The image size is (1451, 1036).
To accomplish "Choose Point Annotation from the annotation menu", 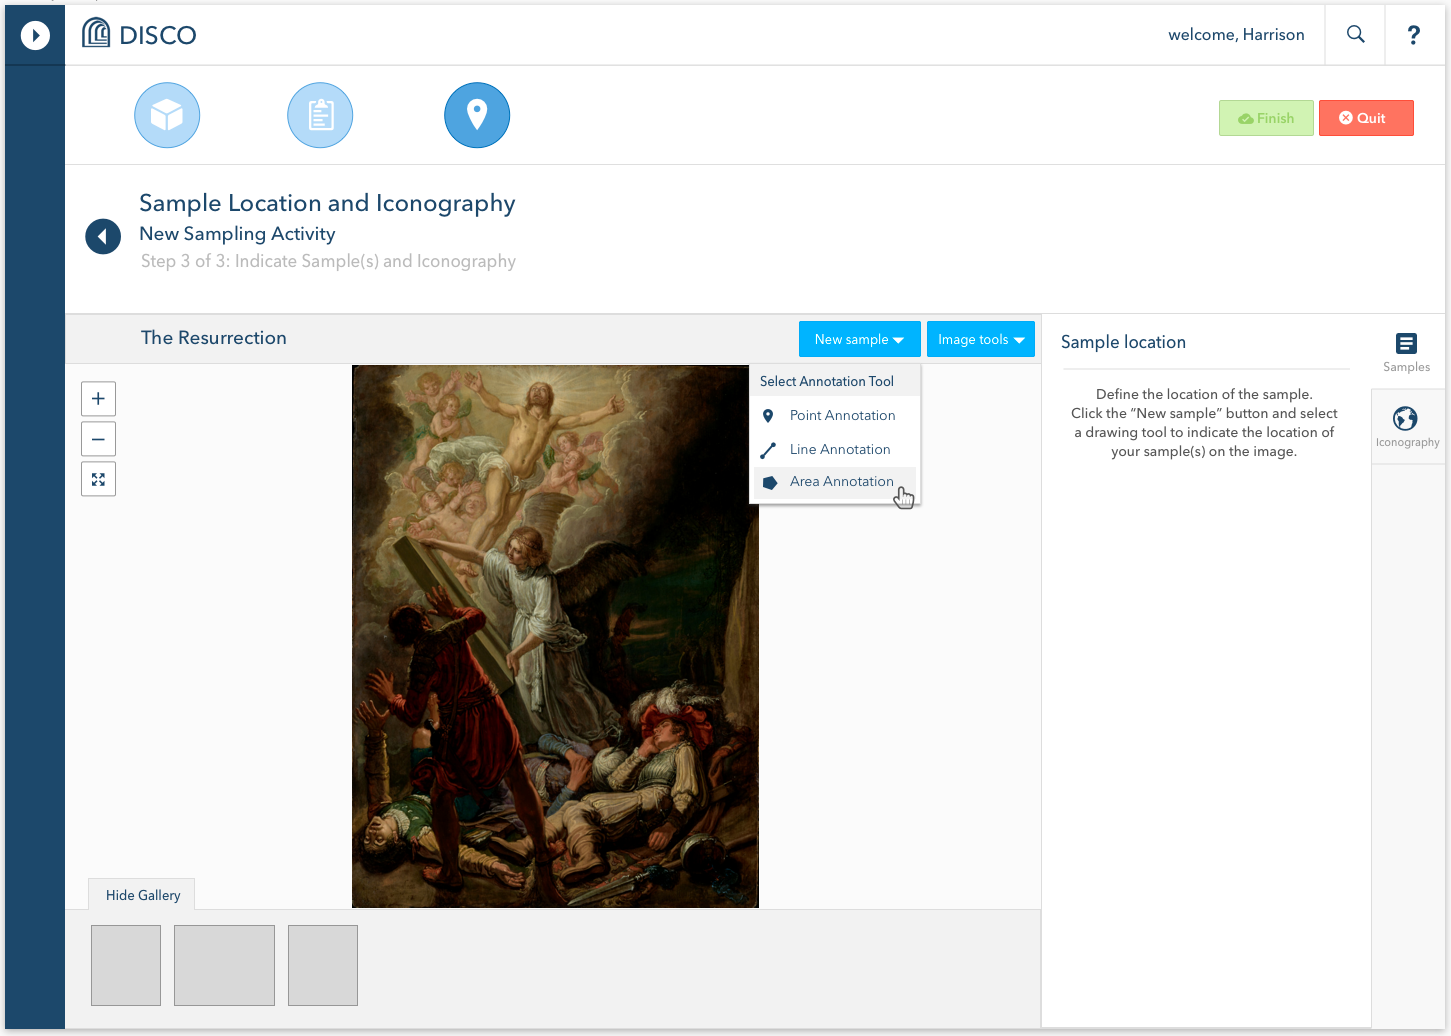I will [843, 415].
